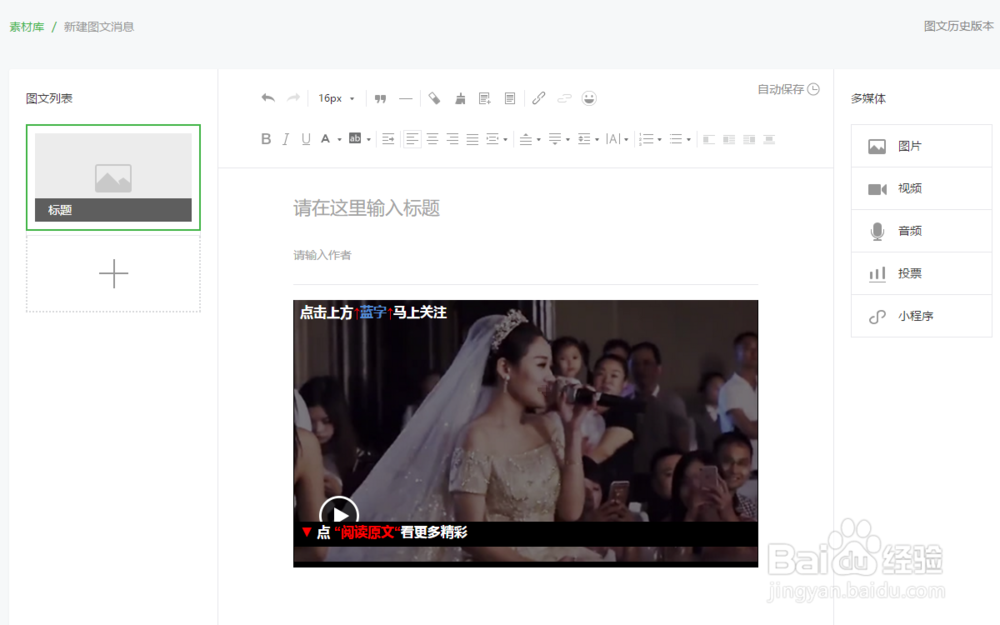Insert a mini program via 小程序

click(922, 316)
